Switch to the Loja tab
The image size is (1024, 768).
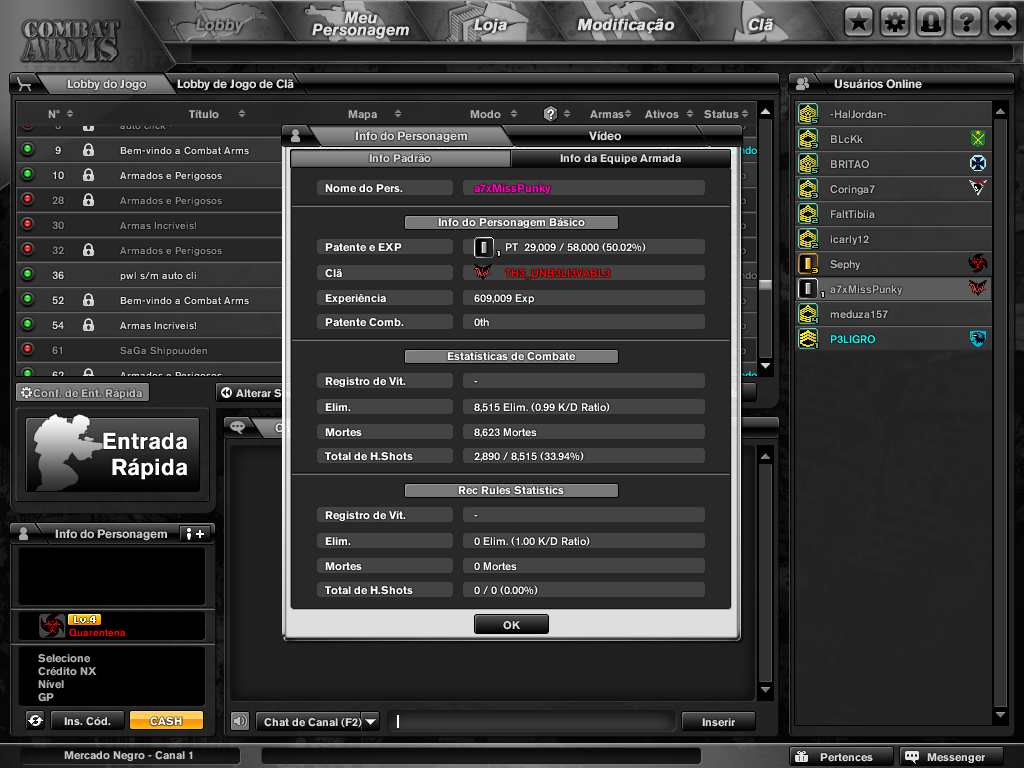tap(490, 25)
